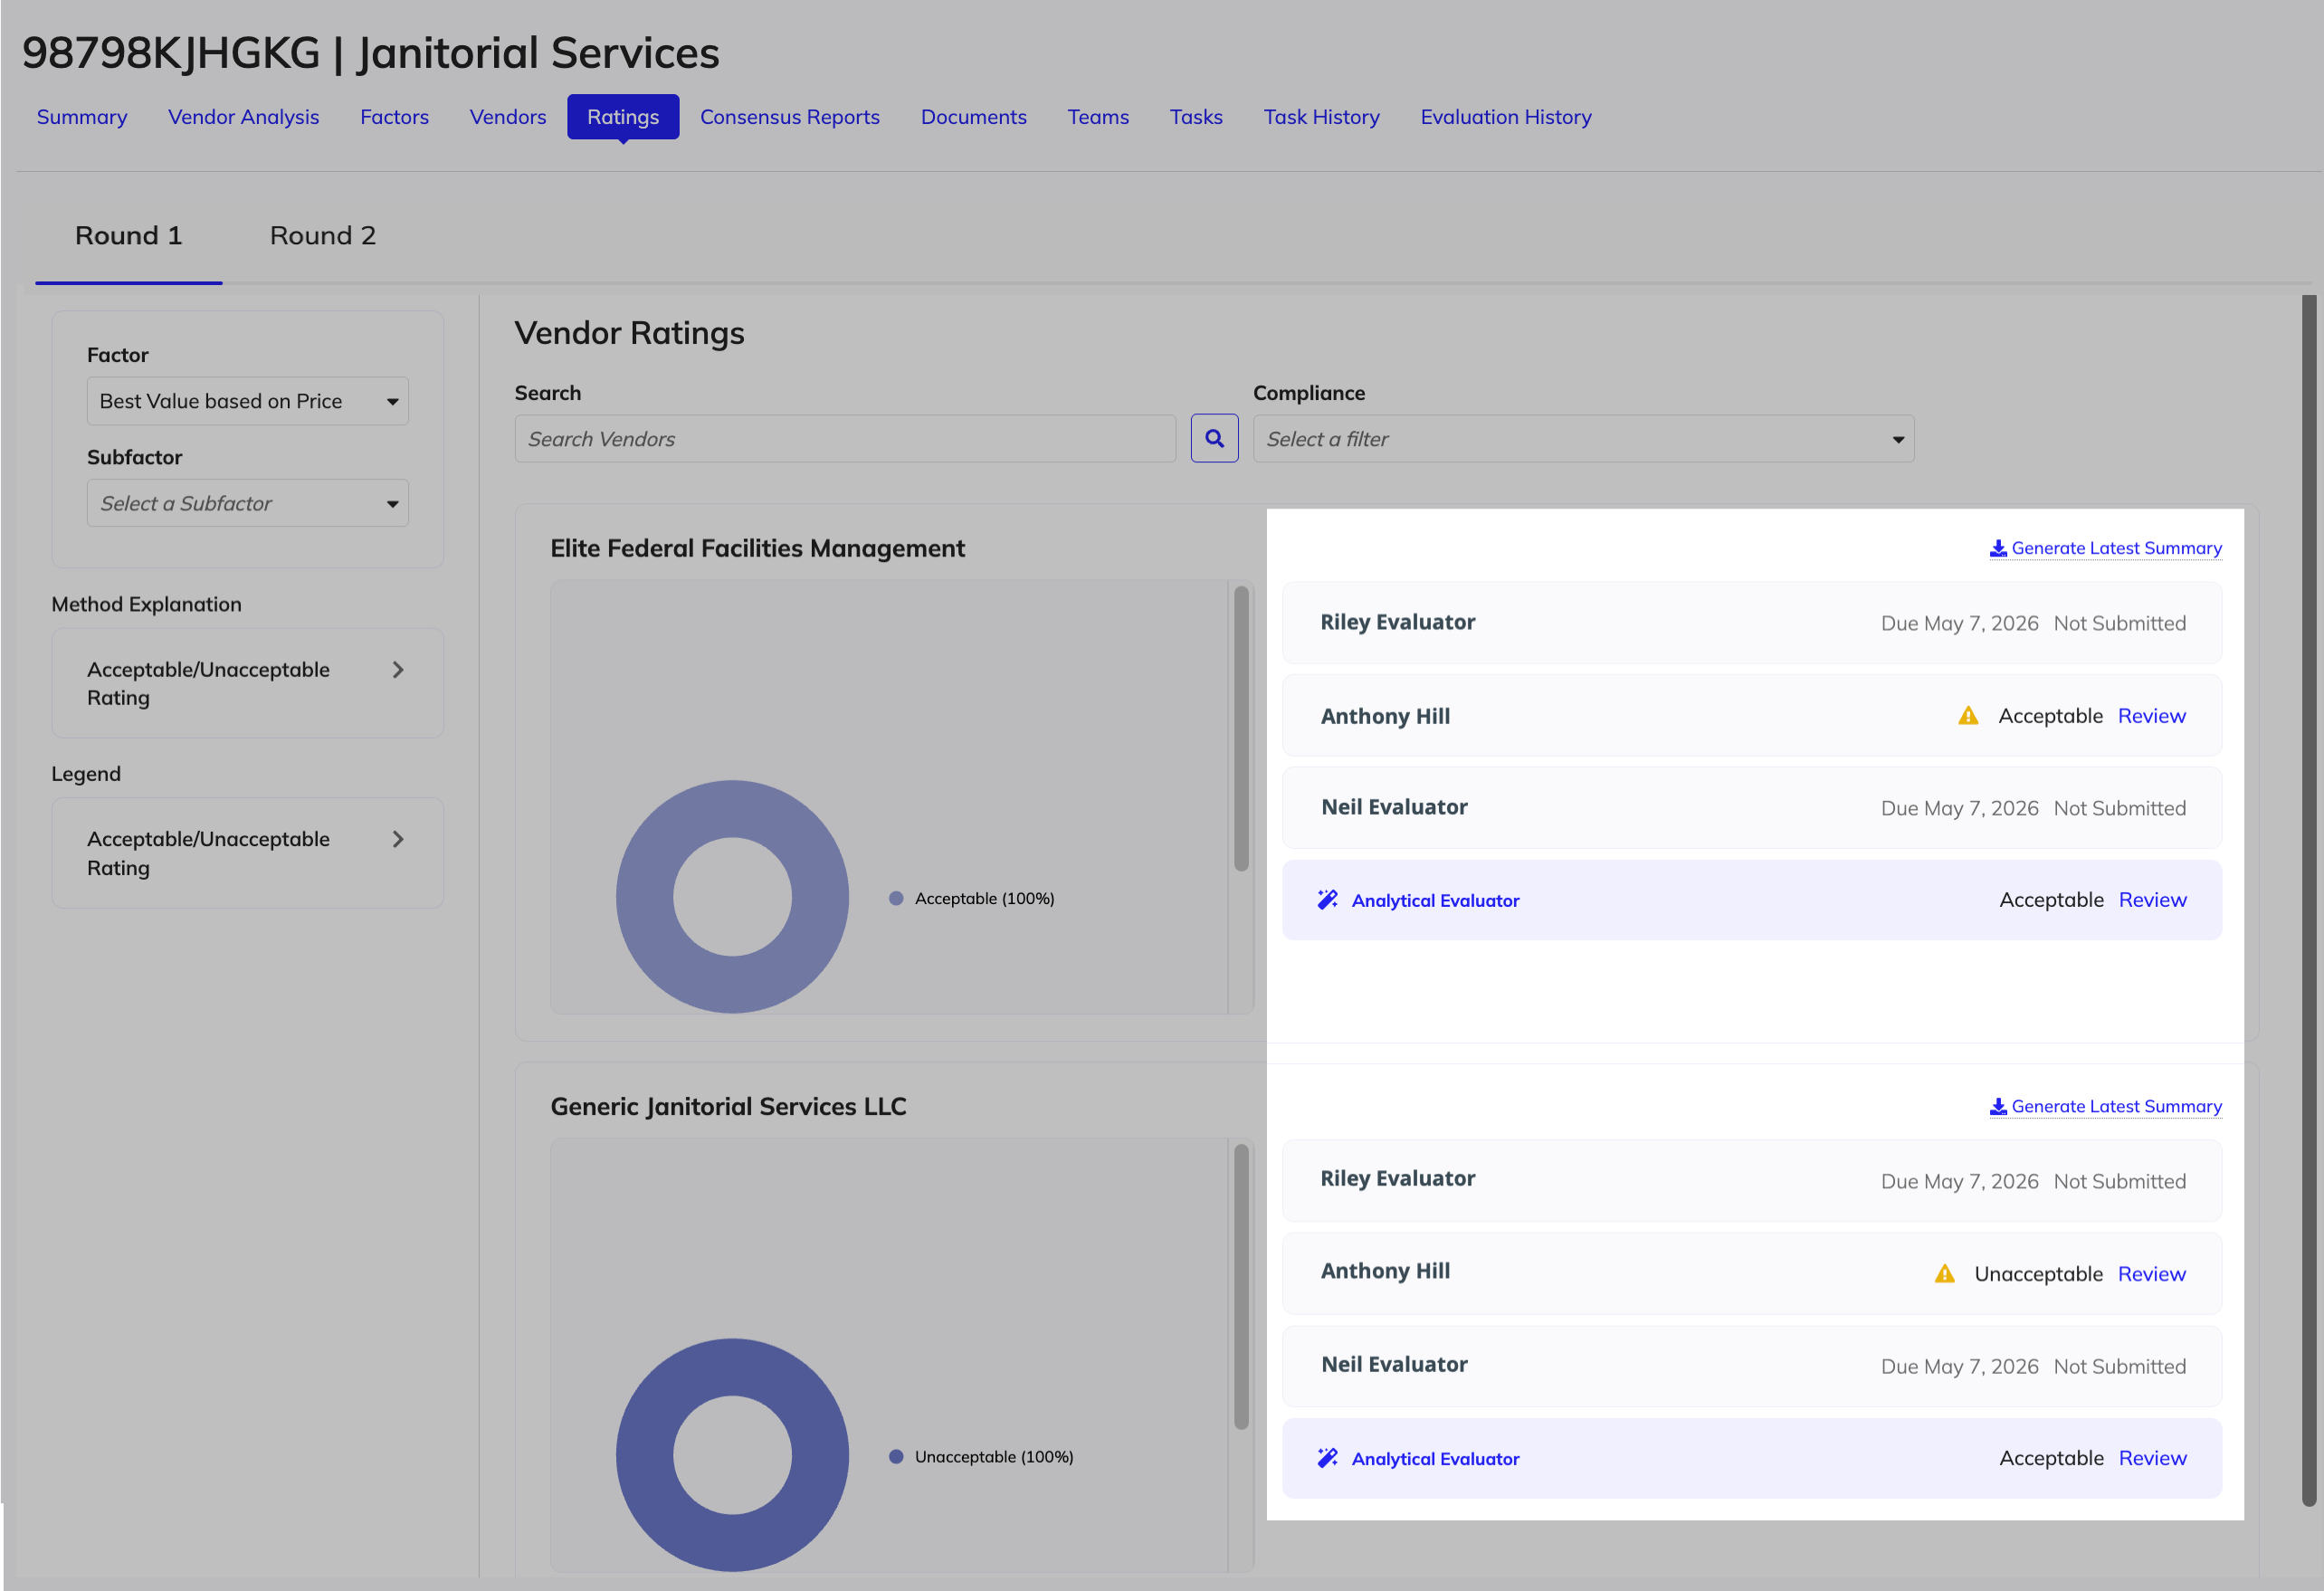Open the Factor dropdown showing Best Value based on Price
2324x1591 pixels.
pos(247,401)
